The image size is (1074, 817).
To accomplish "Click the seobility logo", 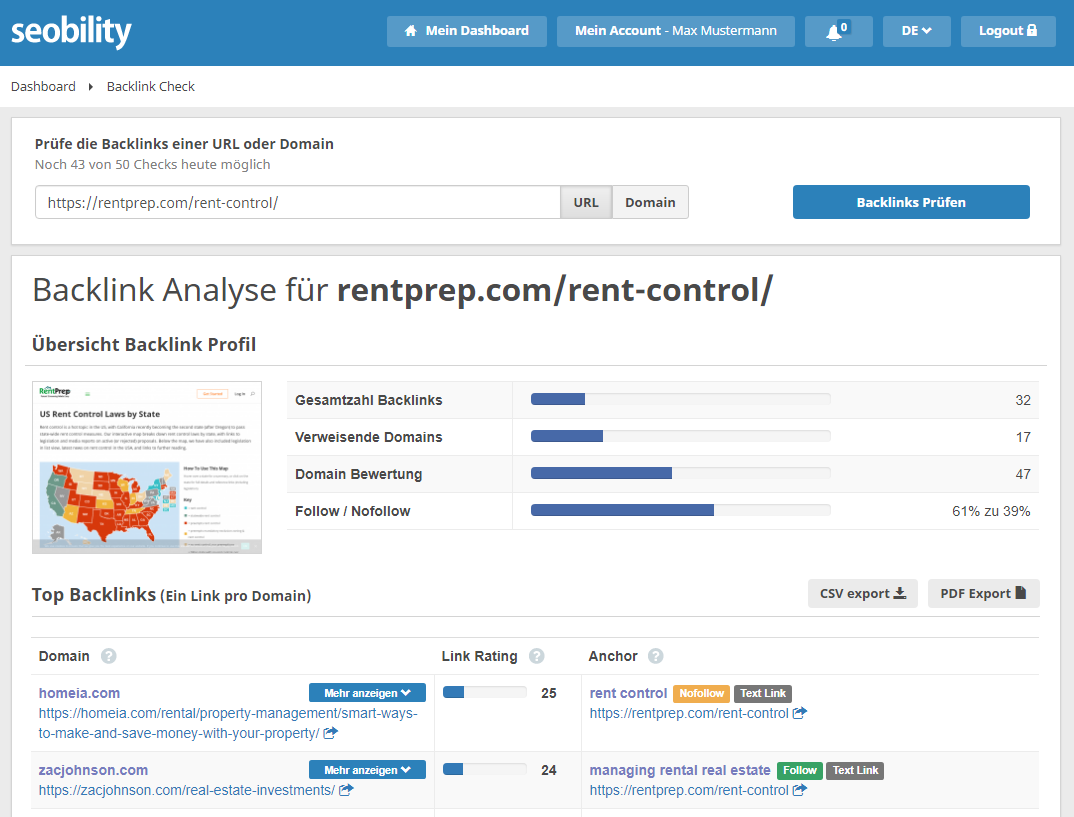I will point(71,32).
